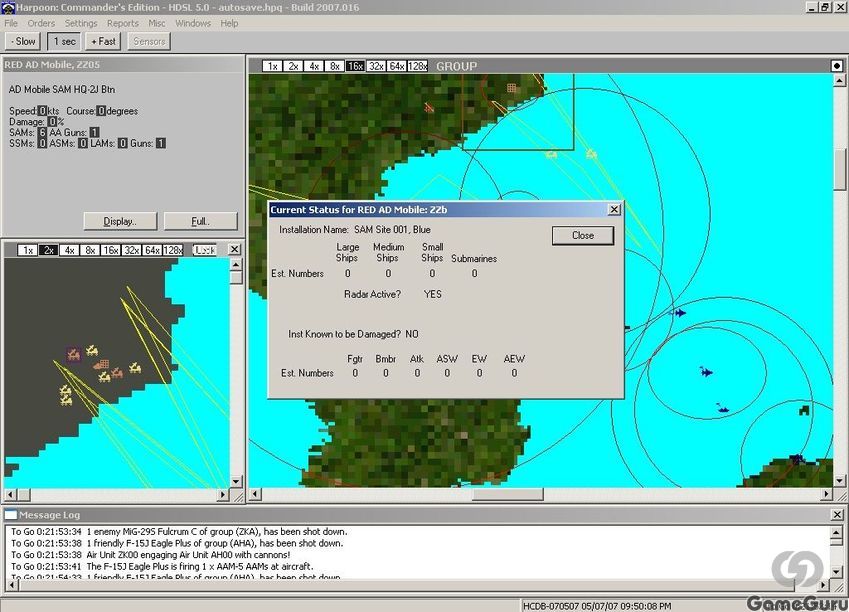The height and width of the screenshot is (612, 849).
Task: Set main map zoom to 2x
Action: pos(293,66)
